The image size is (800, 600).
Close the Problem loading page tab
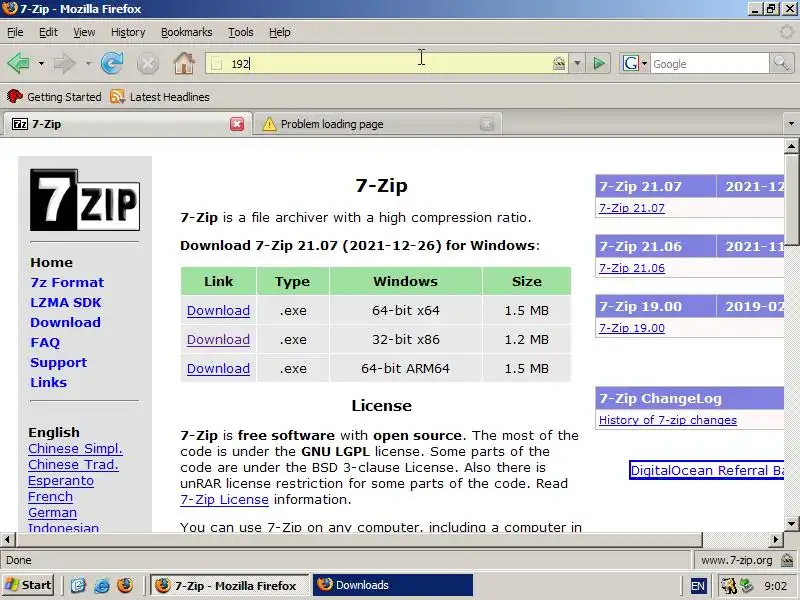487,124
